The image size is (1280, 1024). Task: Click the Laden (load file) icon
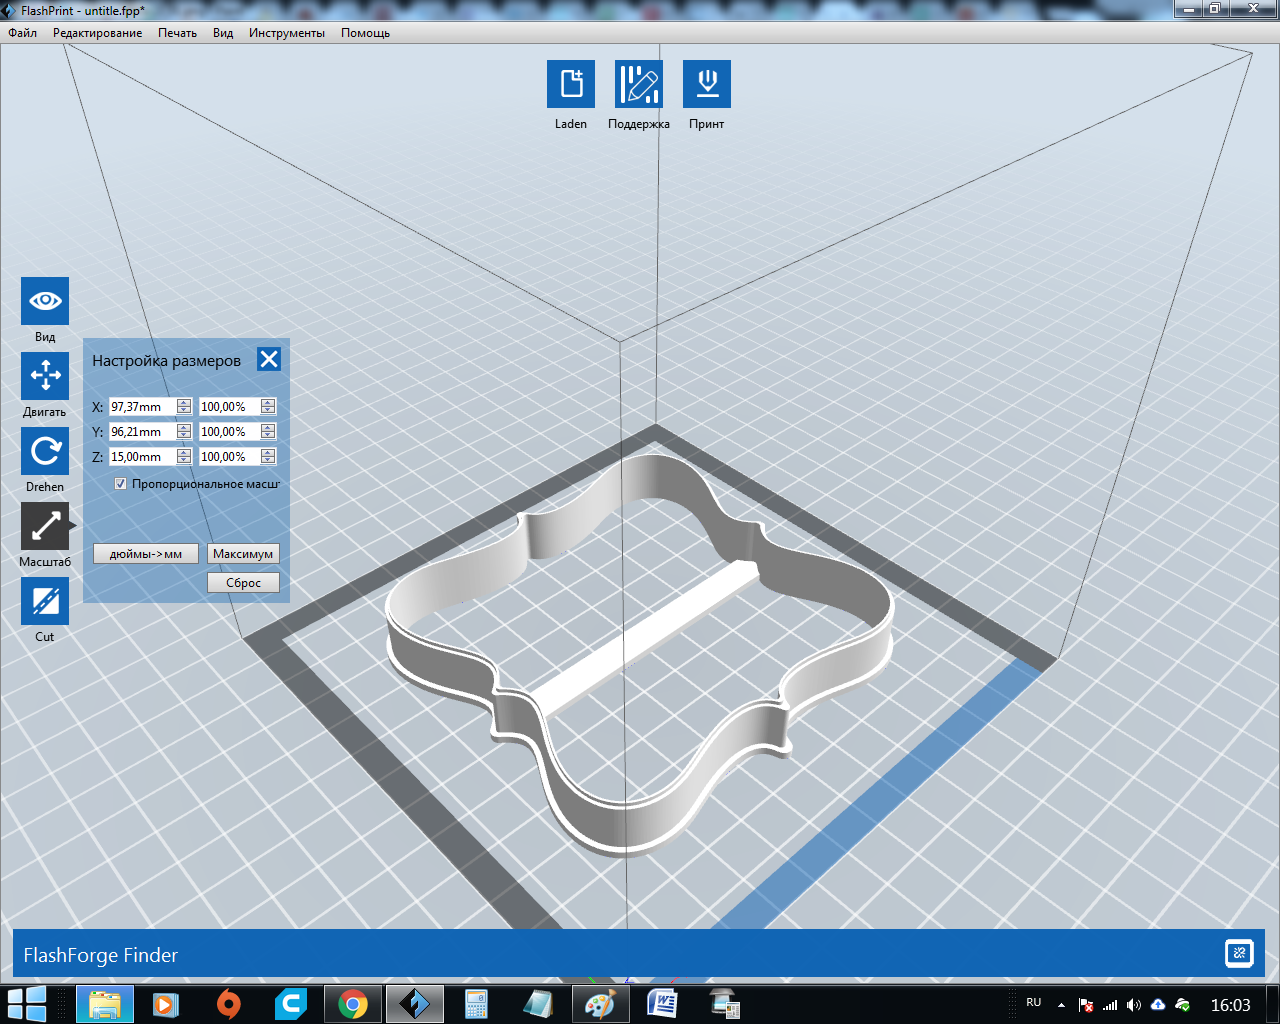tap(571, 84)
